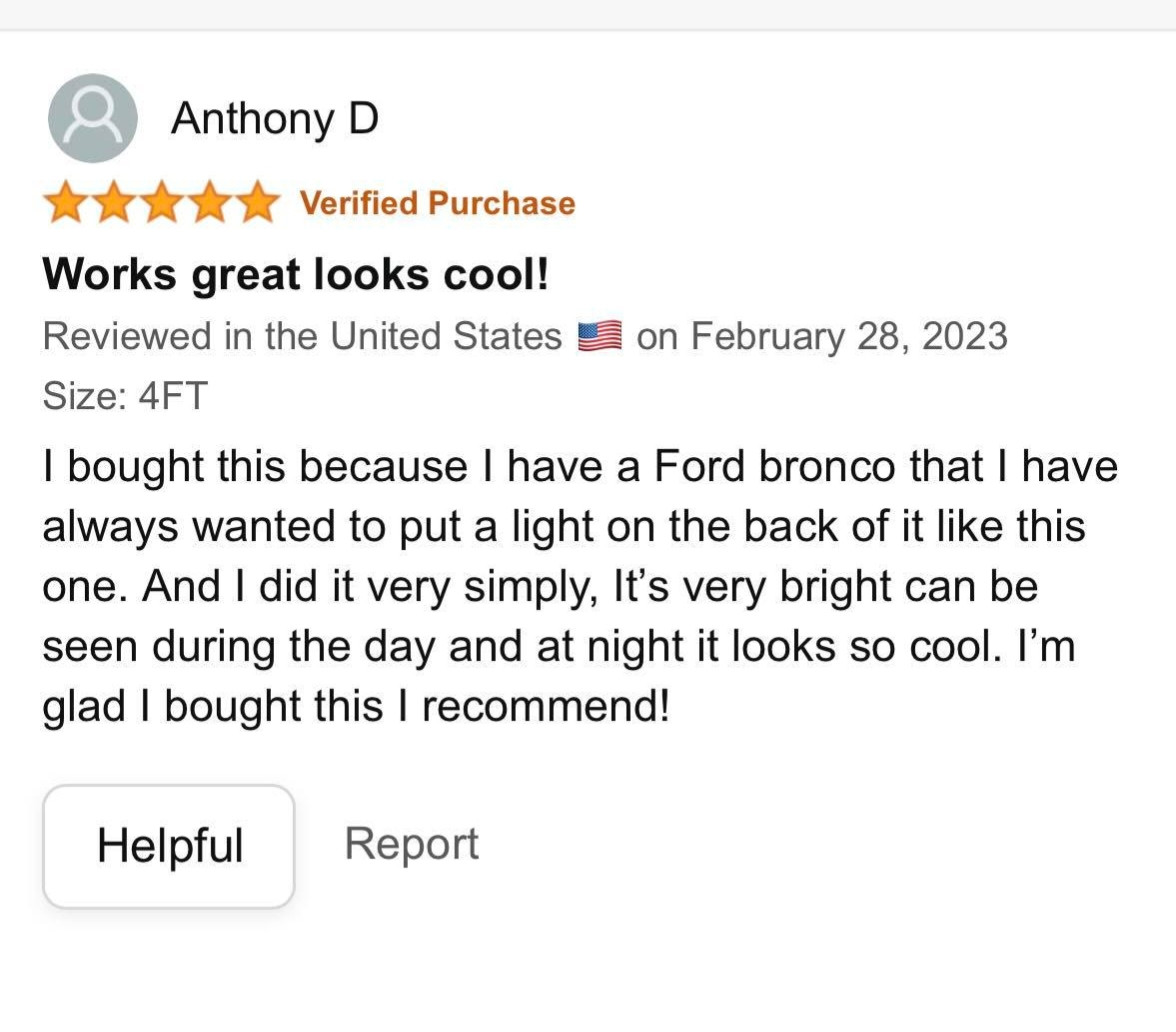The image size is (1176, 1032).
Task: Click Anthony D's profile avatar icon
Action: click(92, 118)
